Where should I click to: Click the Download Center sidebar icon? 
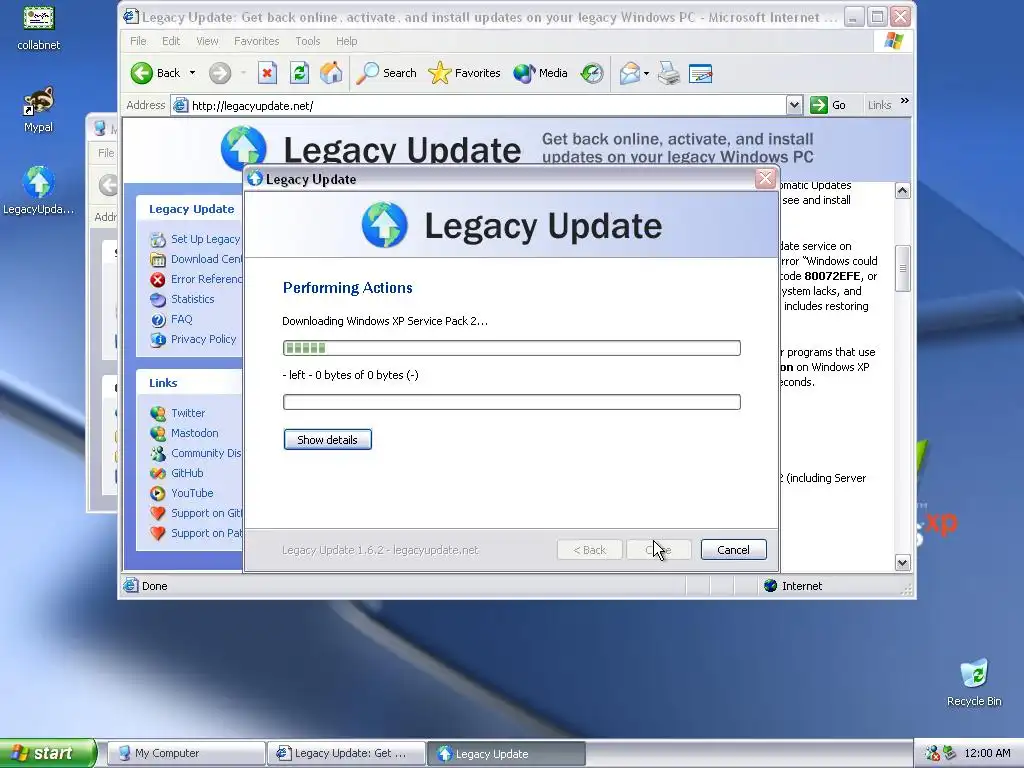tap(158, 259)
